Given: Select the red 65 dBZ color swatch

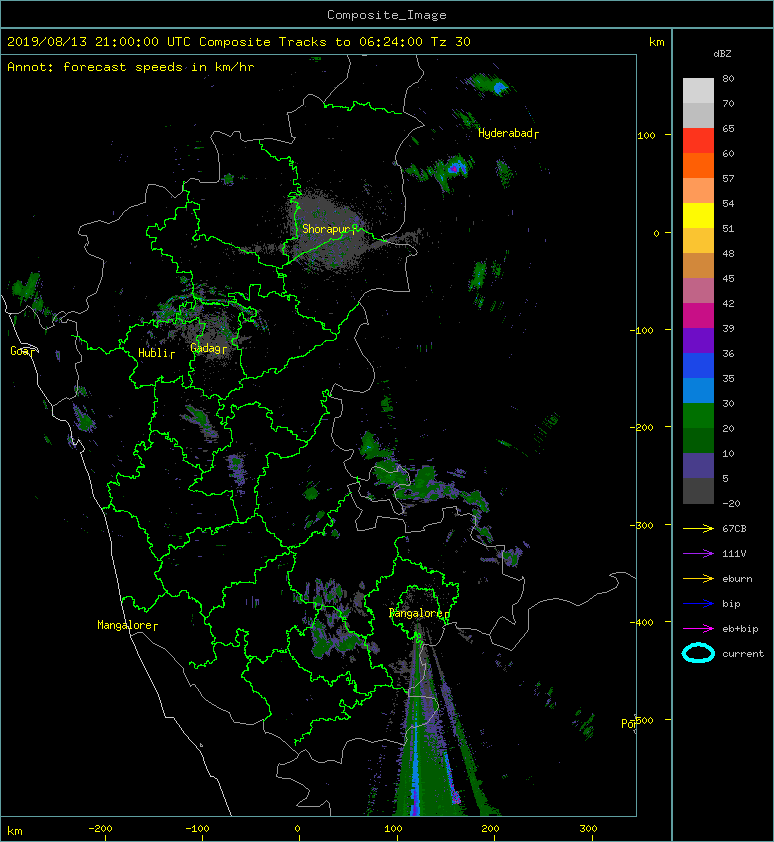Looking at the screenshot, I should pos(698,141).
